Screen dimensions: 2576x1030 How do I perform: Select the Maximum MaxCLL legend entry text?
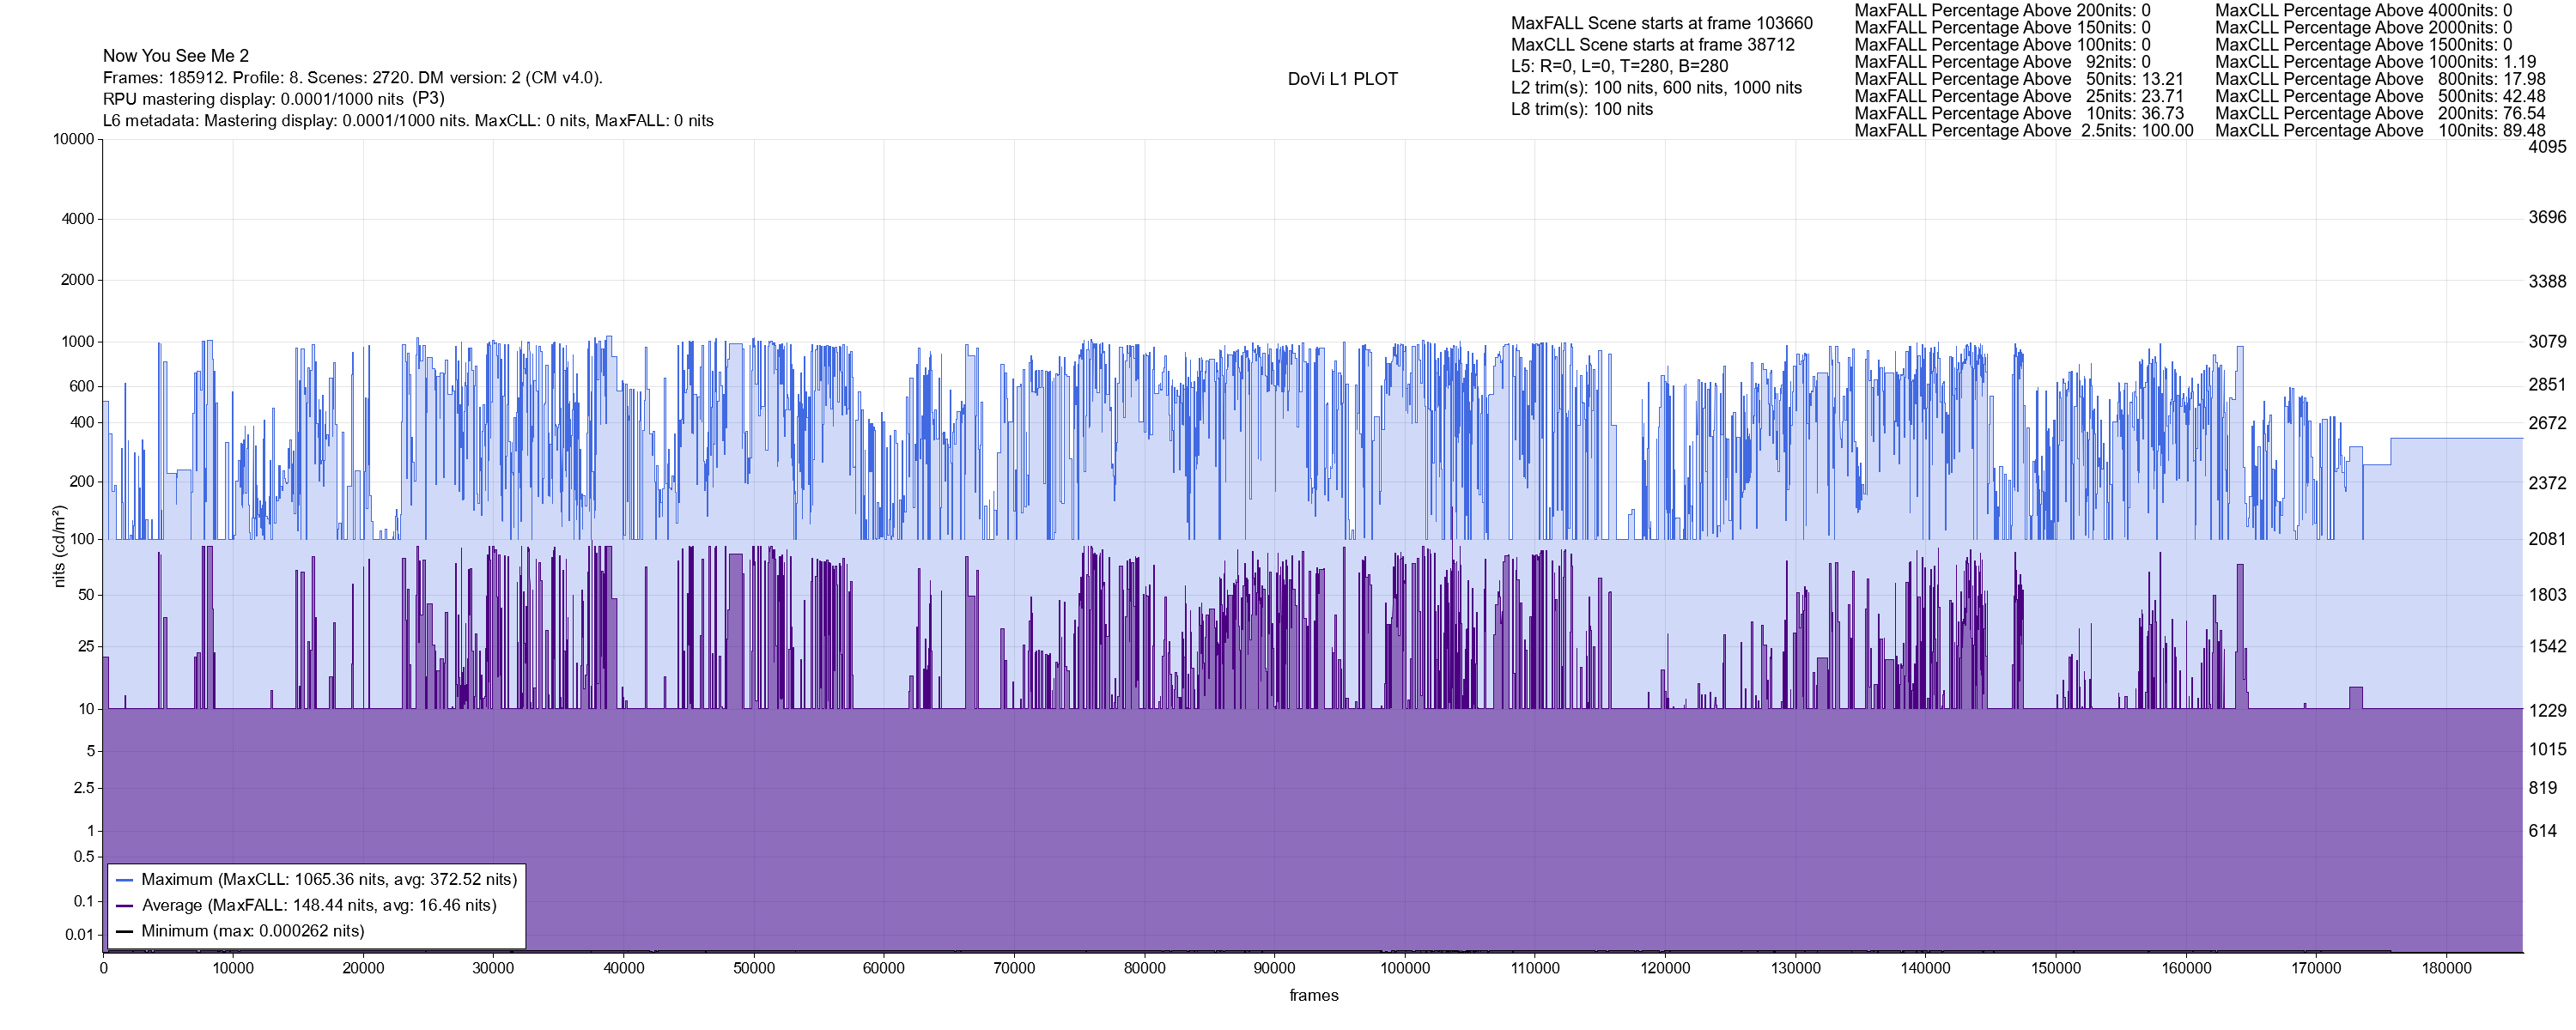click(x=329, y=880)
